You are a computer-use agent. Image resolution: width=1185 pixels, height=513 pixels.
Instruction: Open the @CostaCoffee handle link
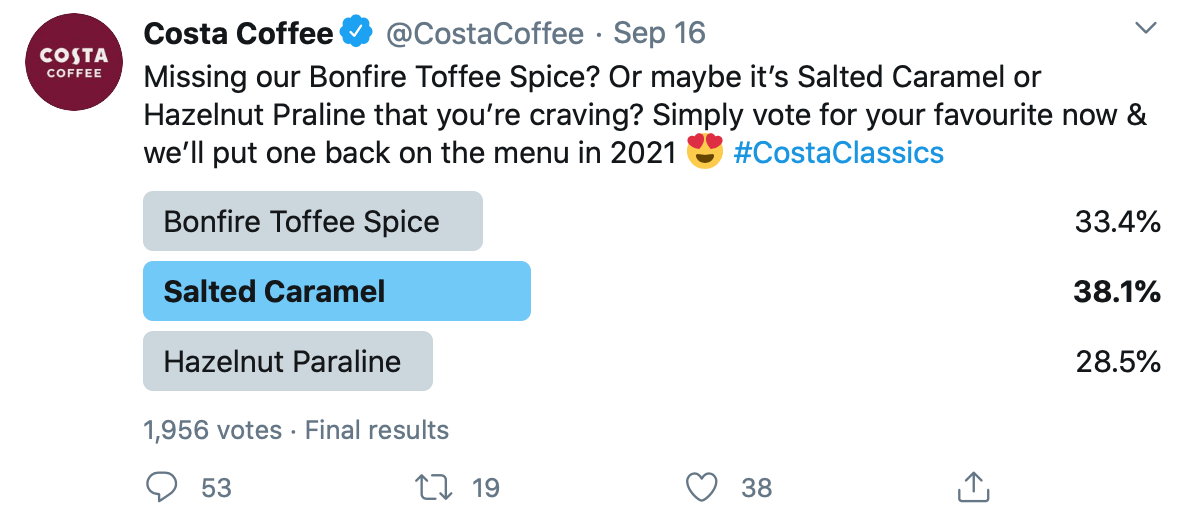coord(485,34)
